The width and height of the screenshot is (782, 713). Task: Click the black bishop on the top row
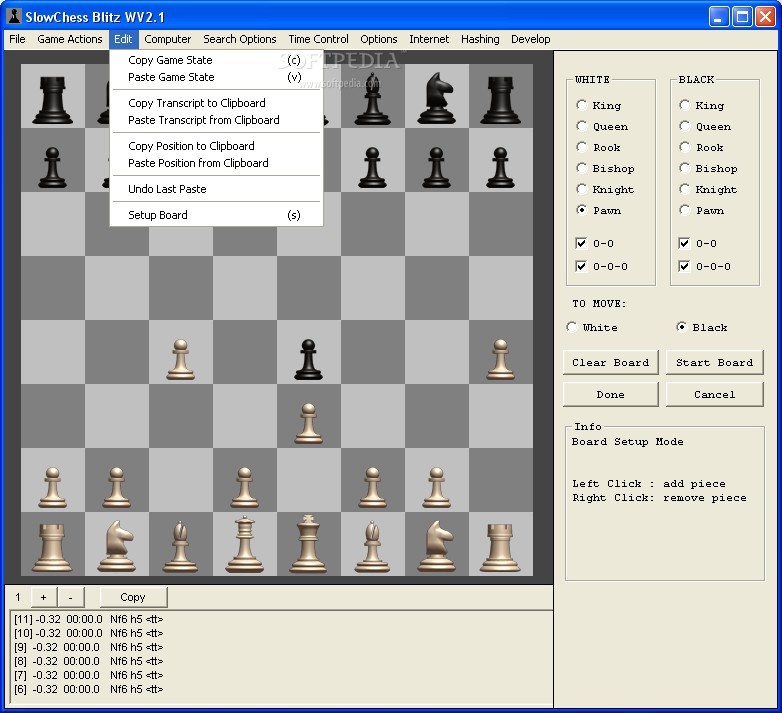click(x=373, y=99)
